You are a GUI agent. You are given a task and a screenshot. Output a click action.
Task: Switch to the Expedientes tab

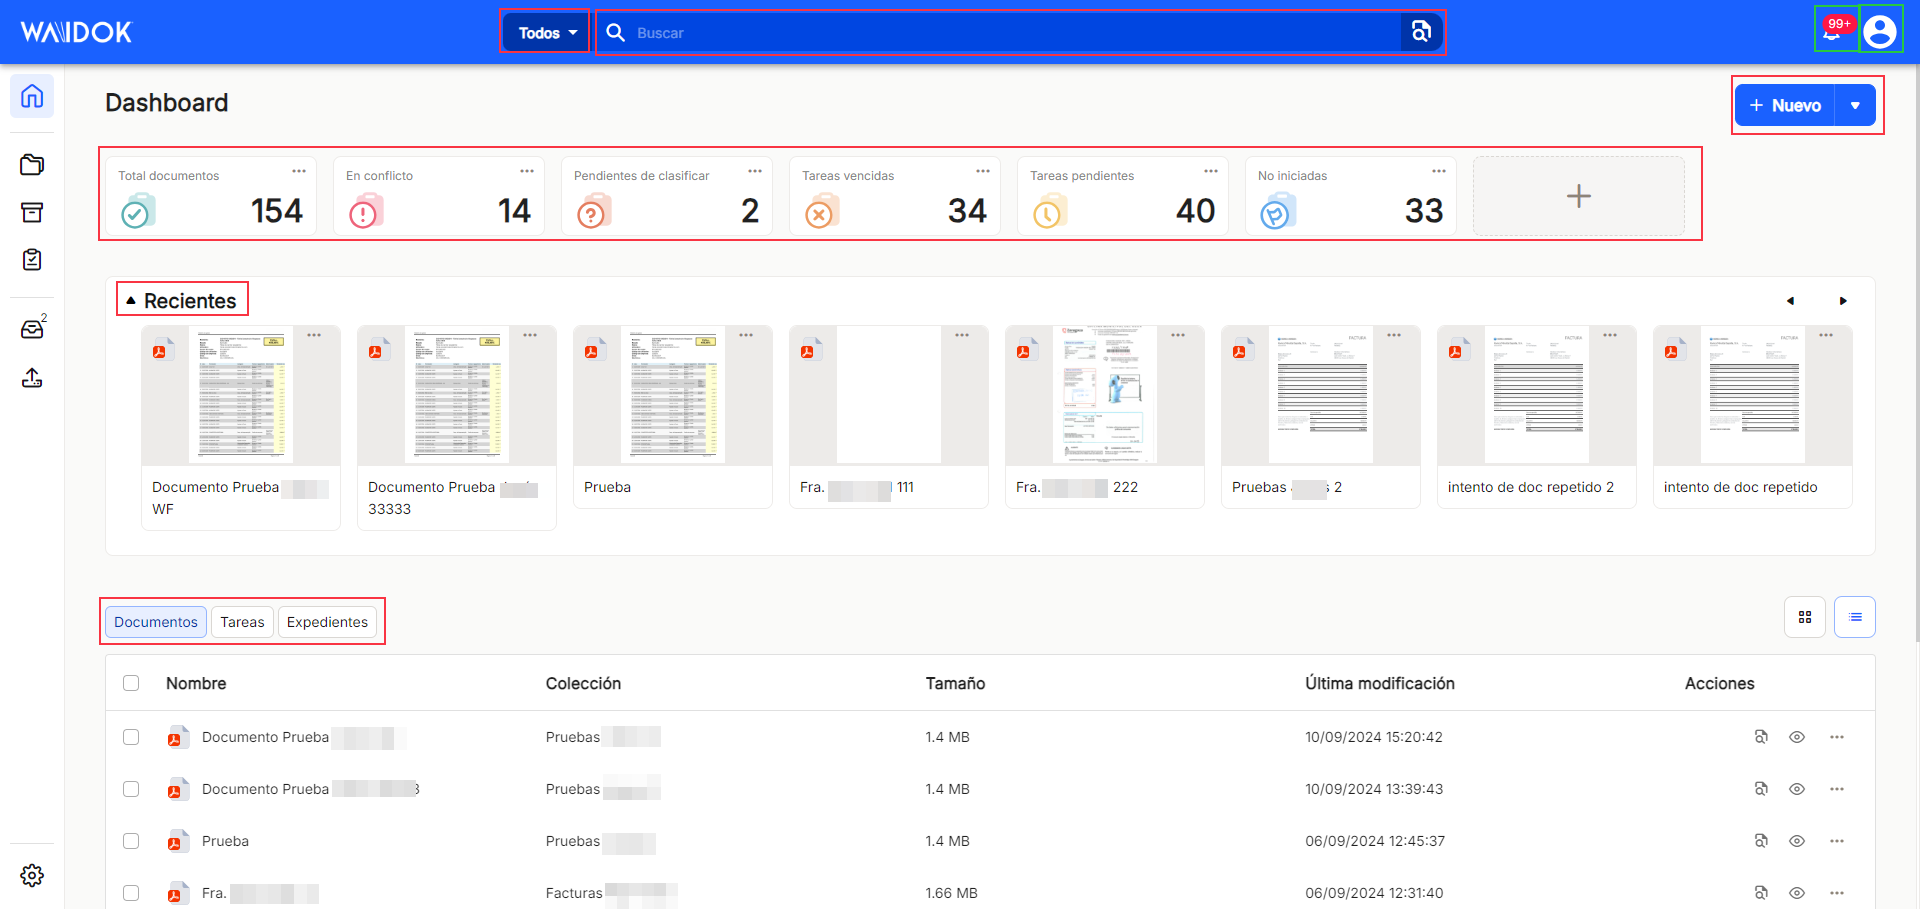(x=327, y=622)
